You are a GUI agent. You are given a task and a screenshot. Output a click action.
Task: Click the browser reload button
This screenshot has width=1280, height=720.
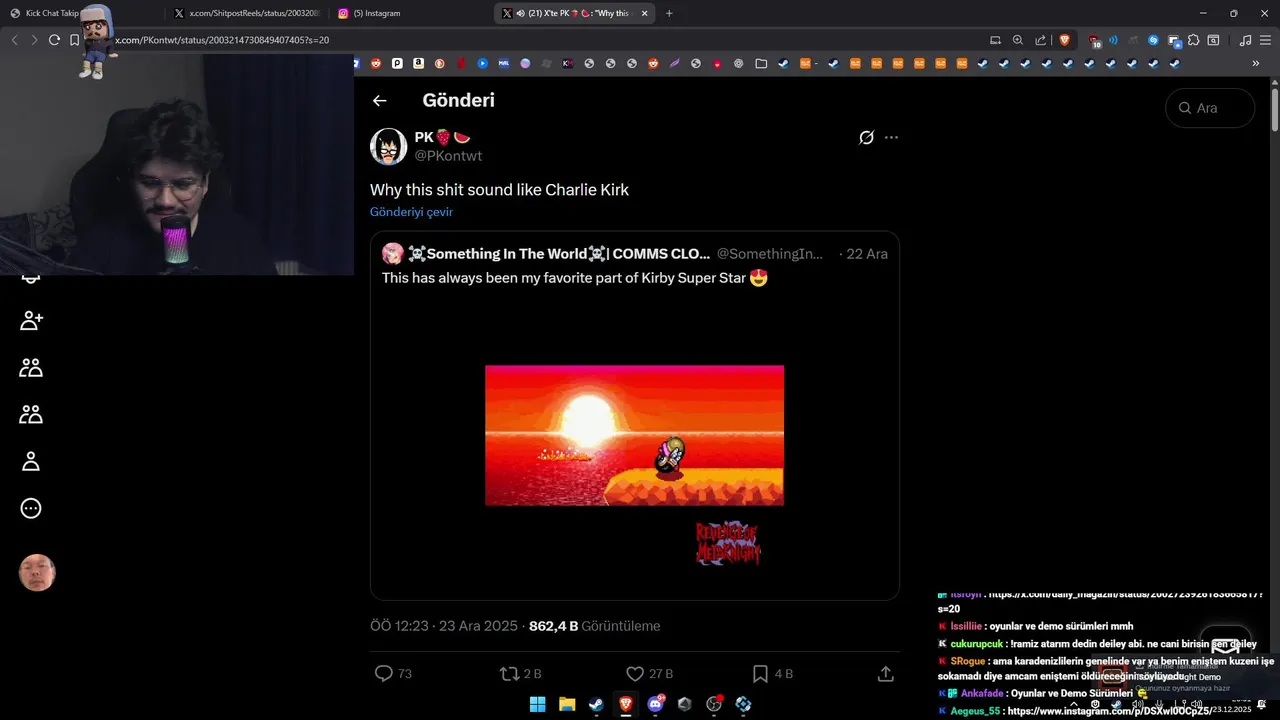point(54,40)
